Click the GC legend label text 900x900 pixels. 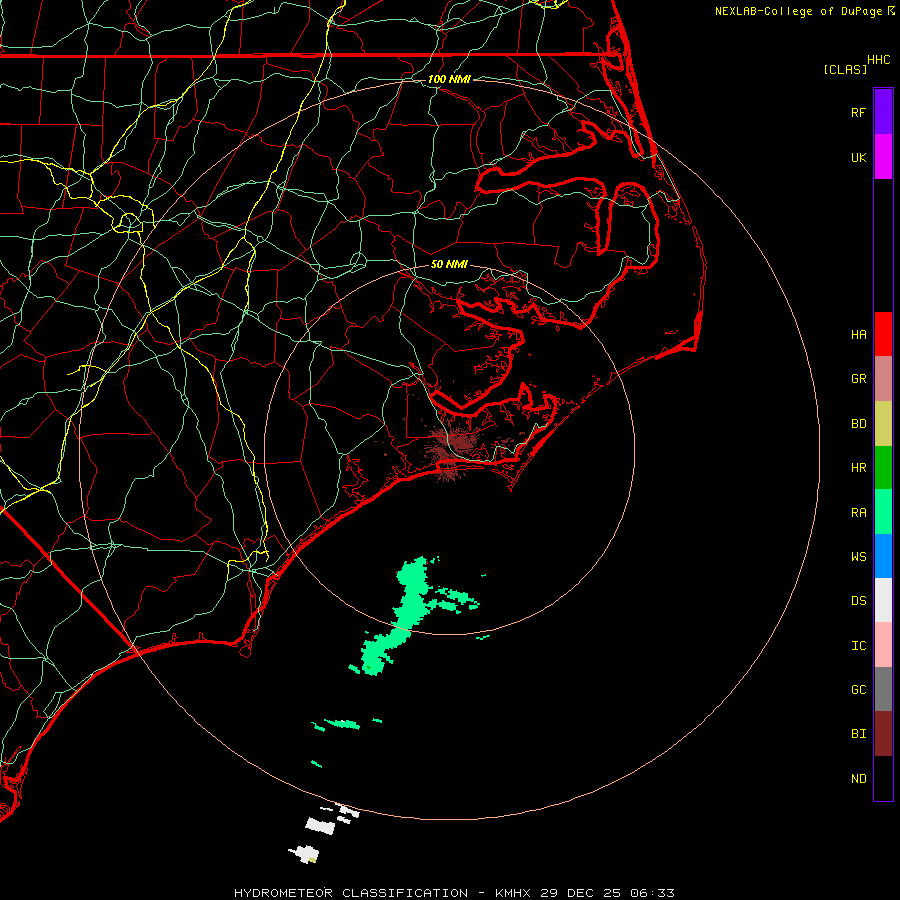[x=858, y=690]
